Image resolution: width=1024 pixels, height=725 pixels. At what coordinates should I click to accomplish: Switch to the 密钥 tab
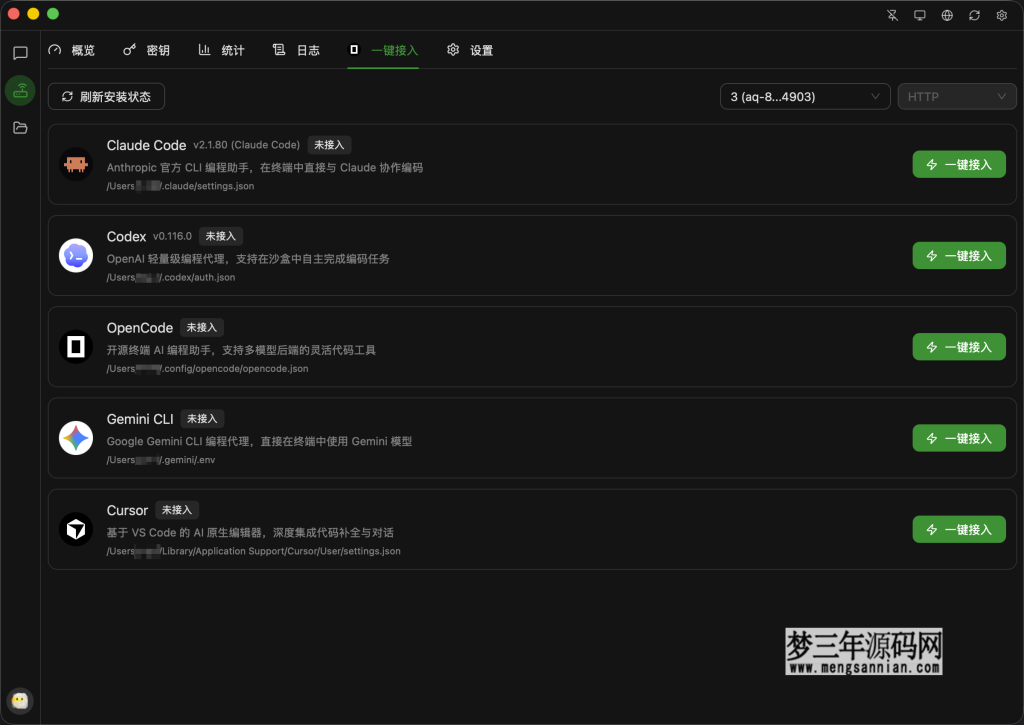pos(146,50)
